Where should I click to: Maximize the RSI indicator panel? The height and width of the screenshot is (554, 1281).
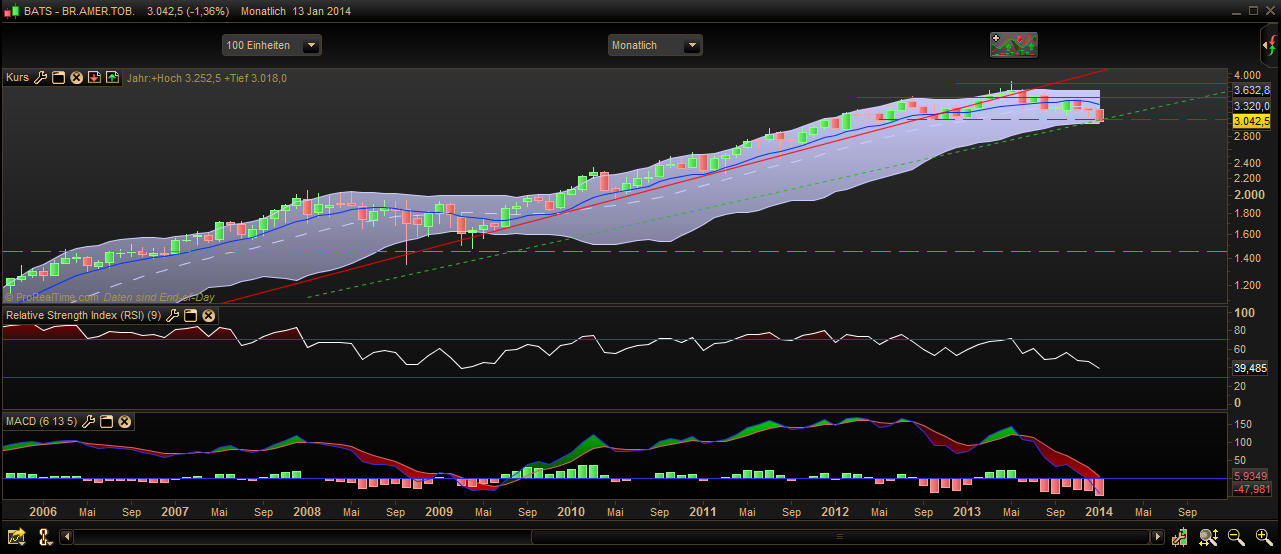click(x=190, y=316)
